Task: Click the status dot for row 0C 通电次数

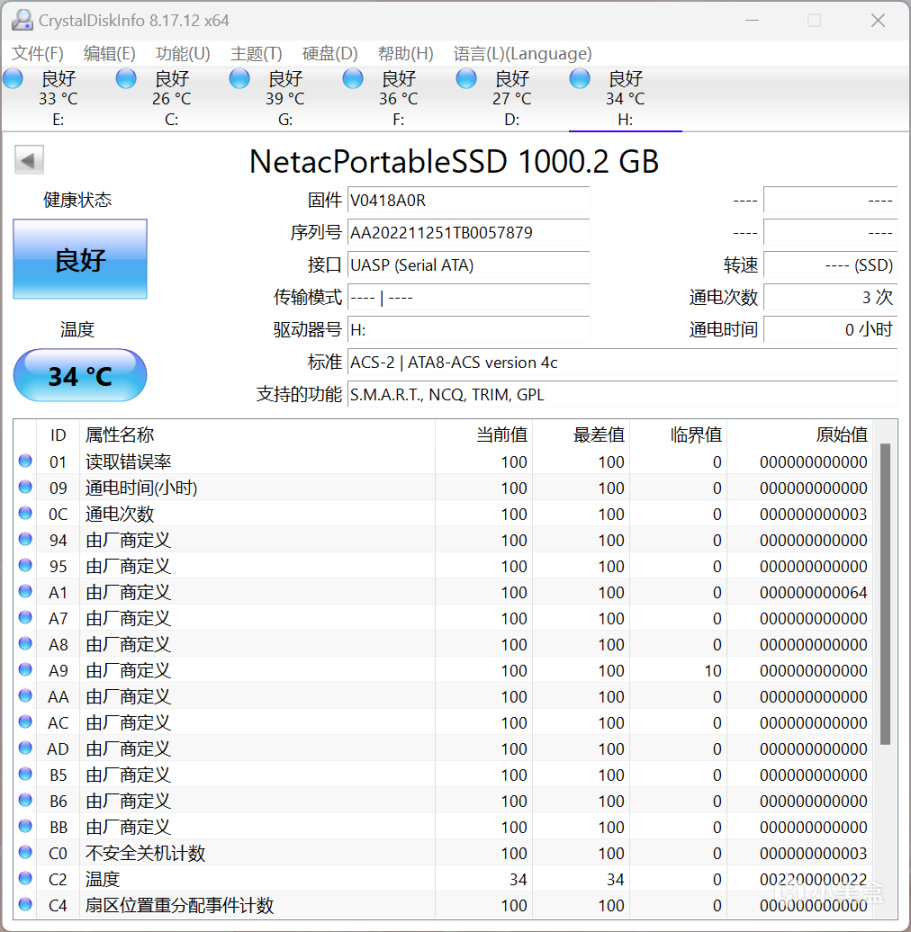Action: pyautogui.click(x=25, y=513)
